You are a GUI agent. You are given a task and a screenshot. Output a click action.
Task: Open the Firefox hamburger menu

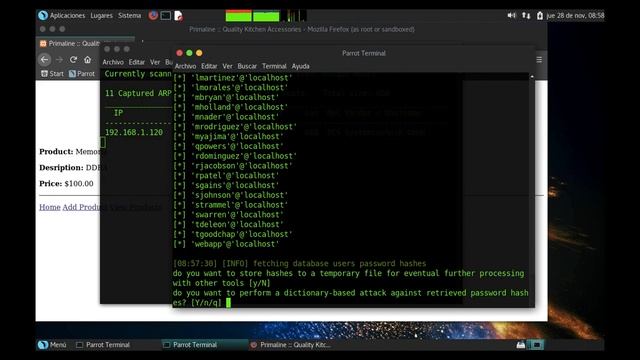click(539, 60)
